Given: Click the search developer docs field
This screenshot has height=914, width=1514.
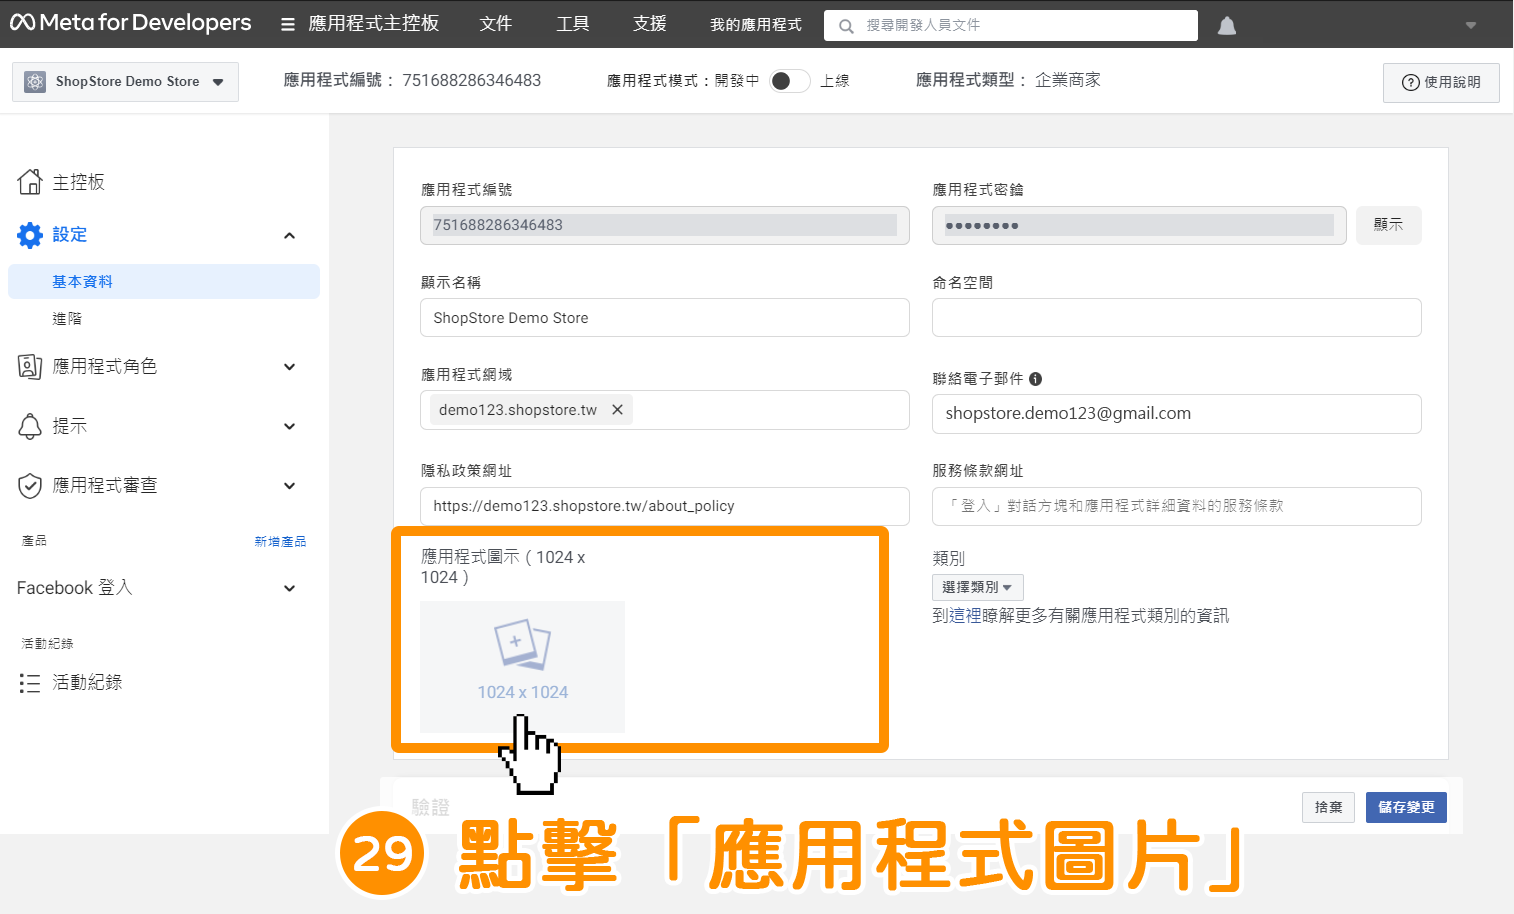Looking at the screenshot, I should pyautogui.click(x=1010, y=25).
